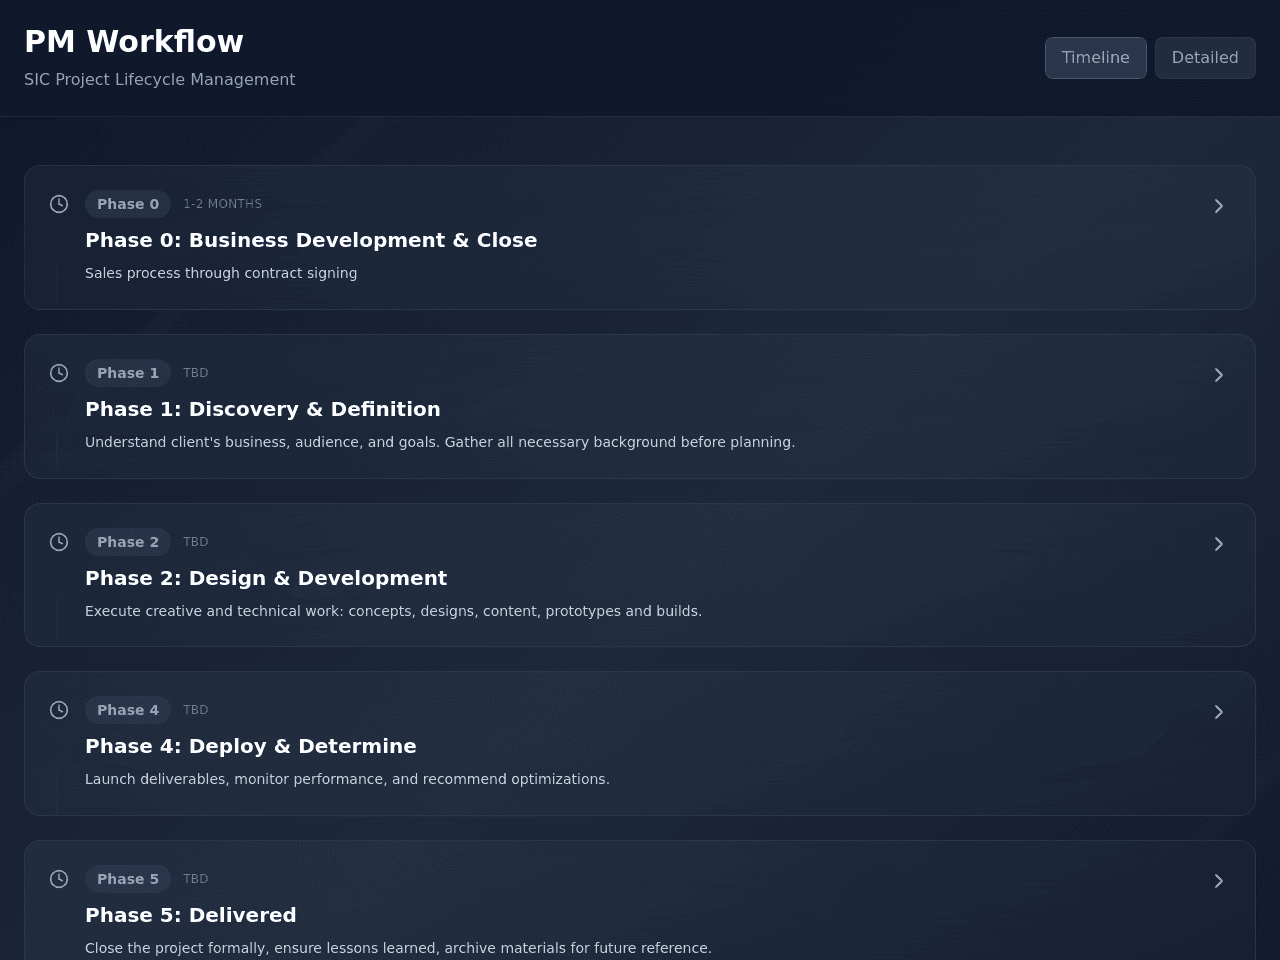Open the Phase 0: Business Development & Close title
This screenshot has width=1280, height=960.
click(311, 240)
